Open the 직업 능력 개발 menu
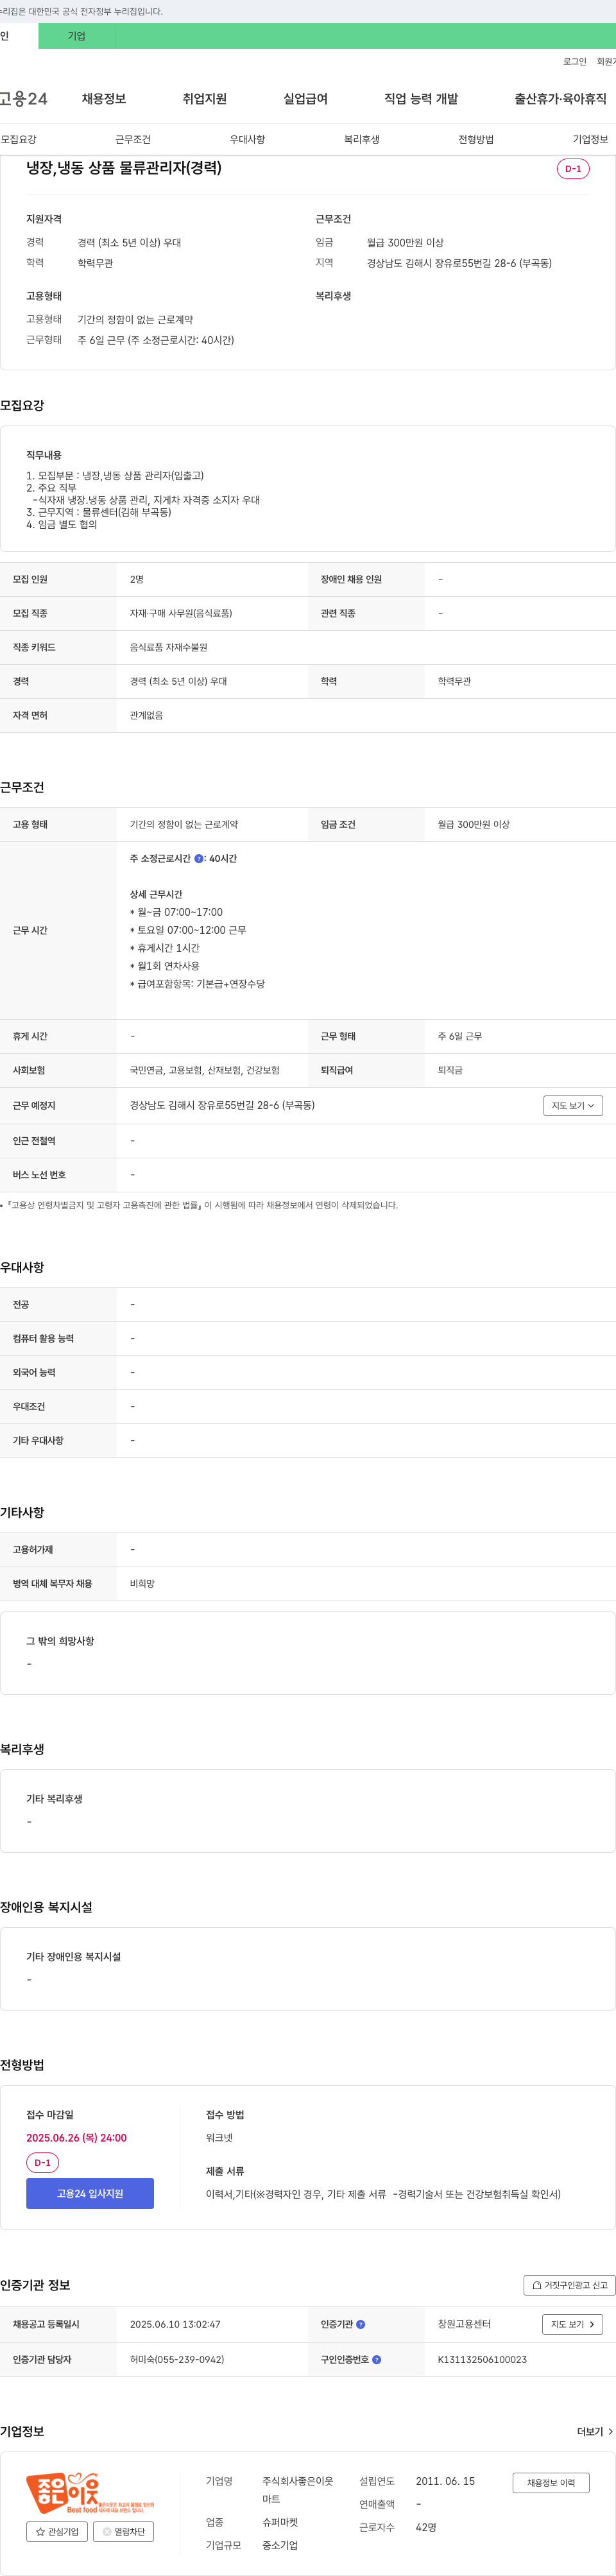The height and width of the screenshot is (2576, 616). 421,99
